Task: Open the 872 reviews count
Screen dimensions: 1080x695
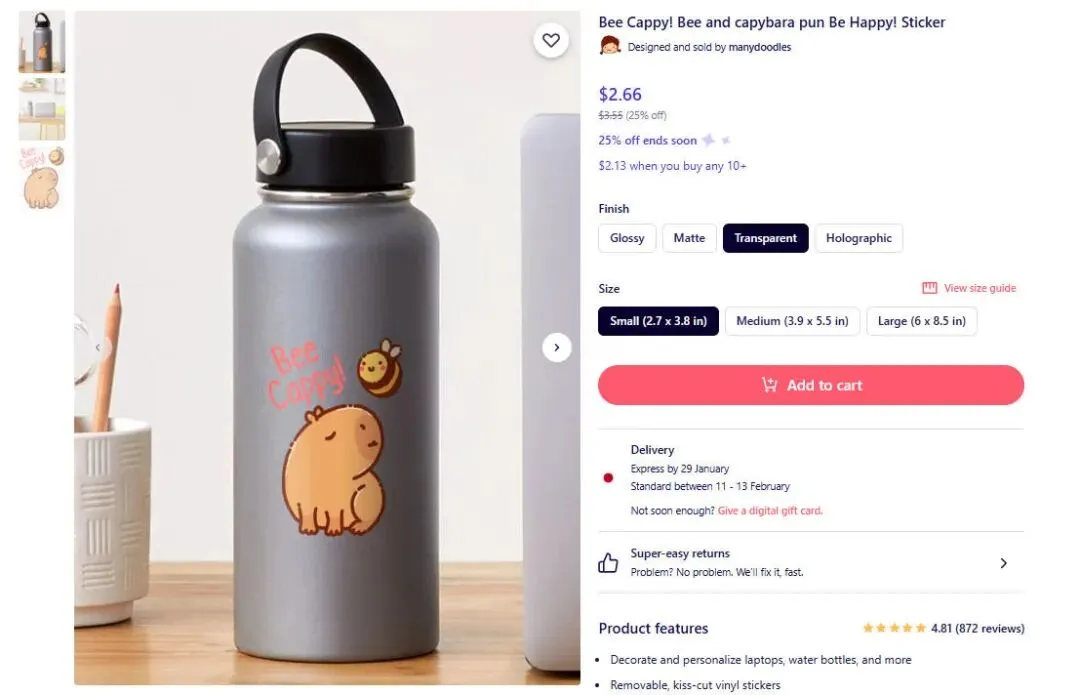Action: [989, 628]
